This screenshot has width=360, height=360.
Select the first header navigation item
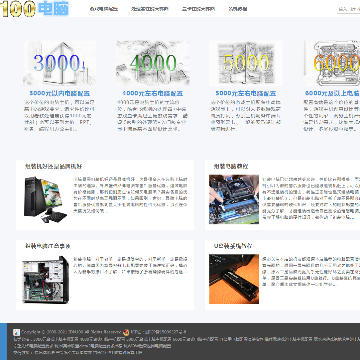coord(104,9)
